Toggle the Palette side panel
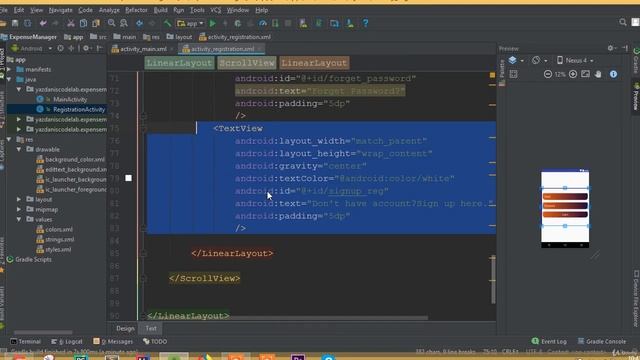The height and width of the screenshot is (360, 640). click(502, 72)
